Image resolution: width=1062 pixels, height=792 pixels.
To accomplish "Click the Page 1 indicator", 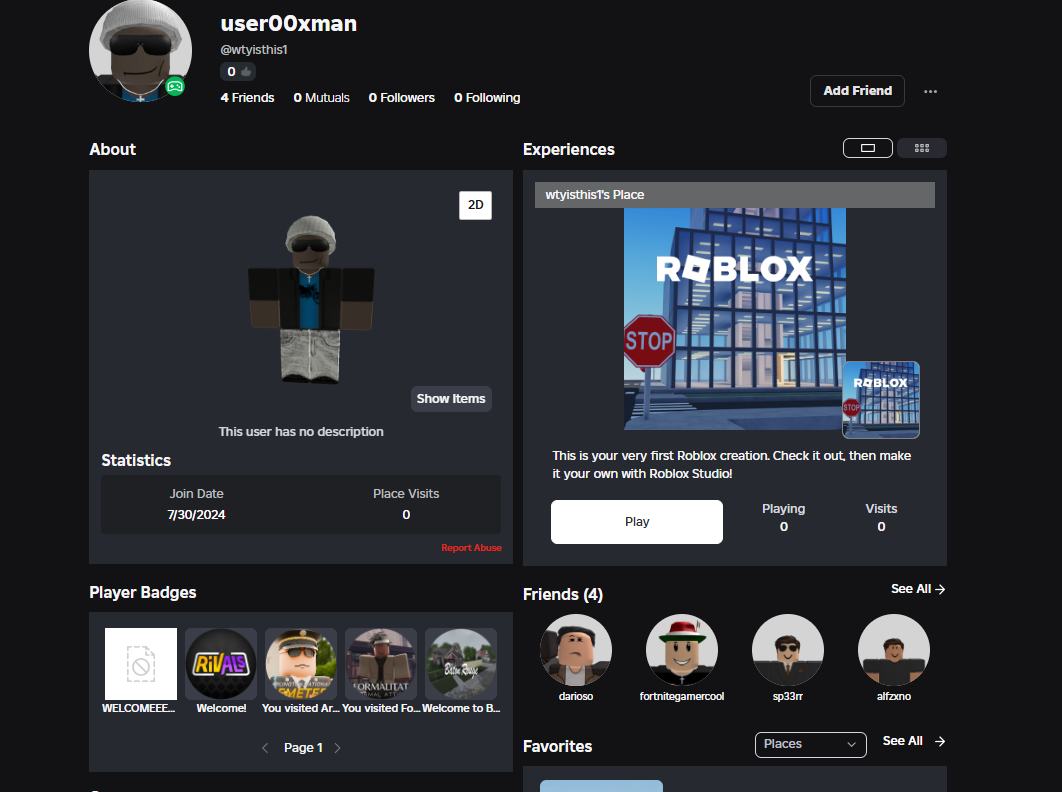I will tap(303, 748).
